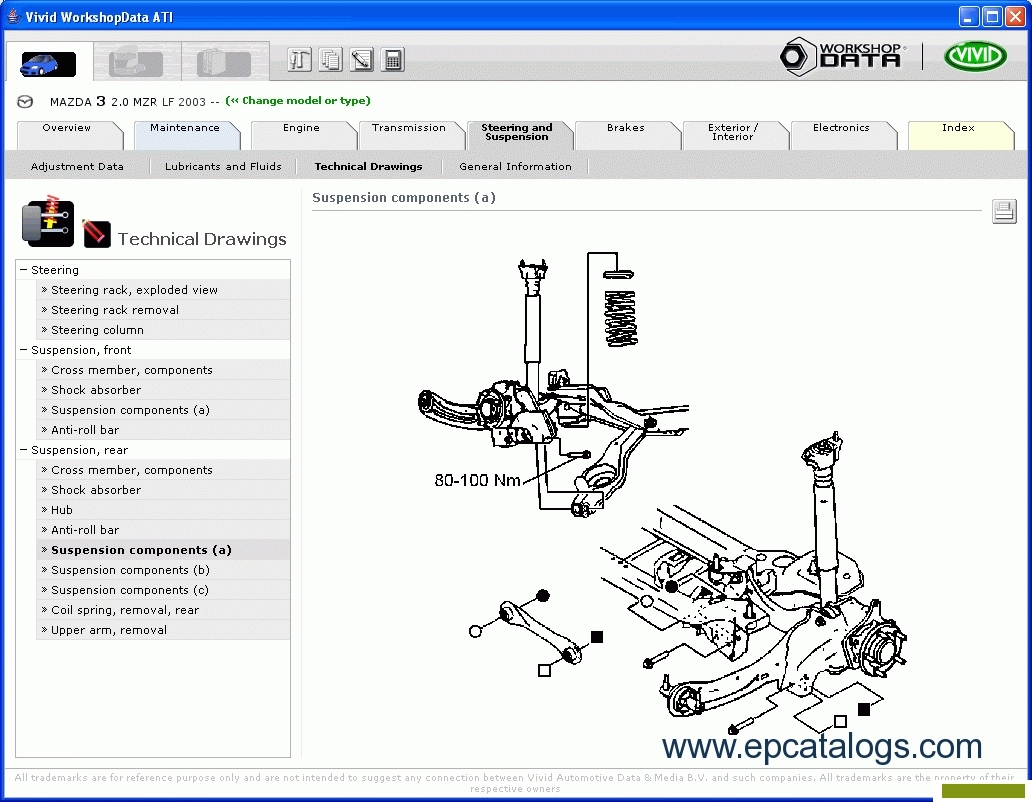Screen dimensions: 1032x802
Task: Close the Vivid WorkshopData window
Action: (x=1016, y=16)
